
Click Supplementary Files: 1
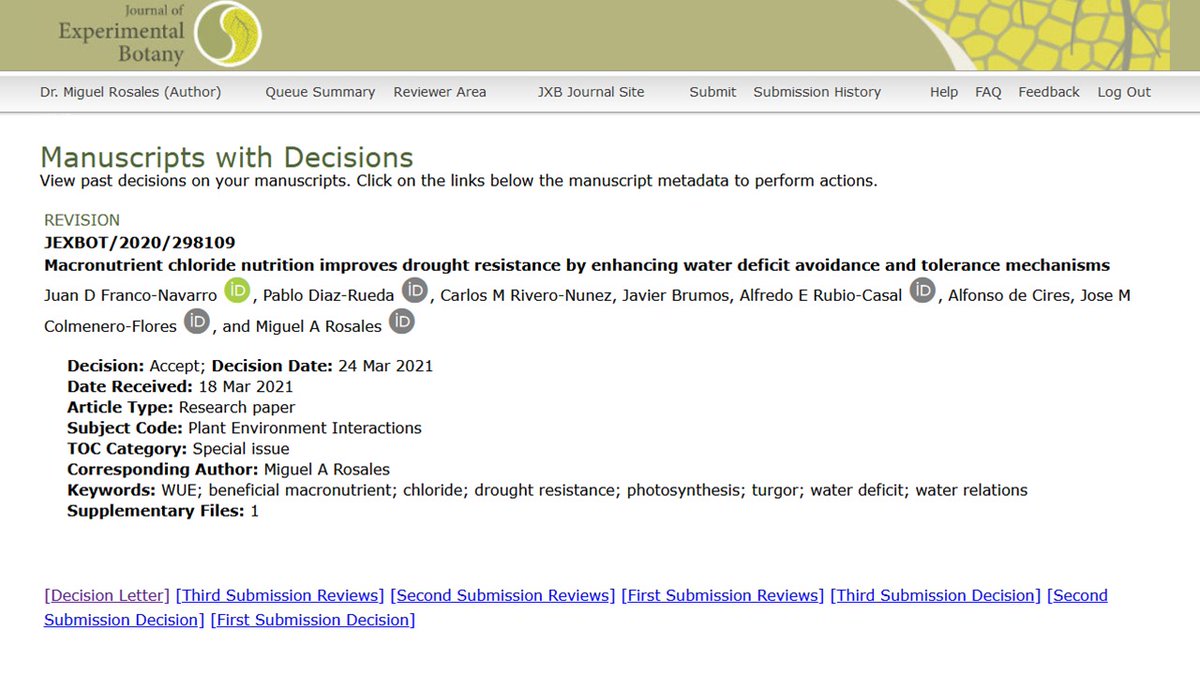163,511
